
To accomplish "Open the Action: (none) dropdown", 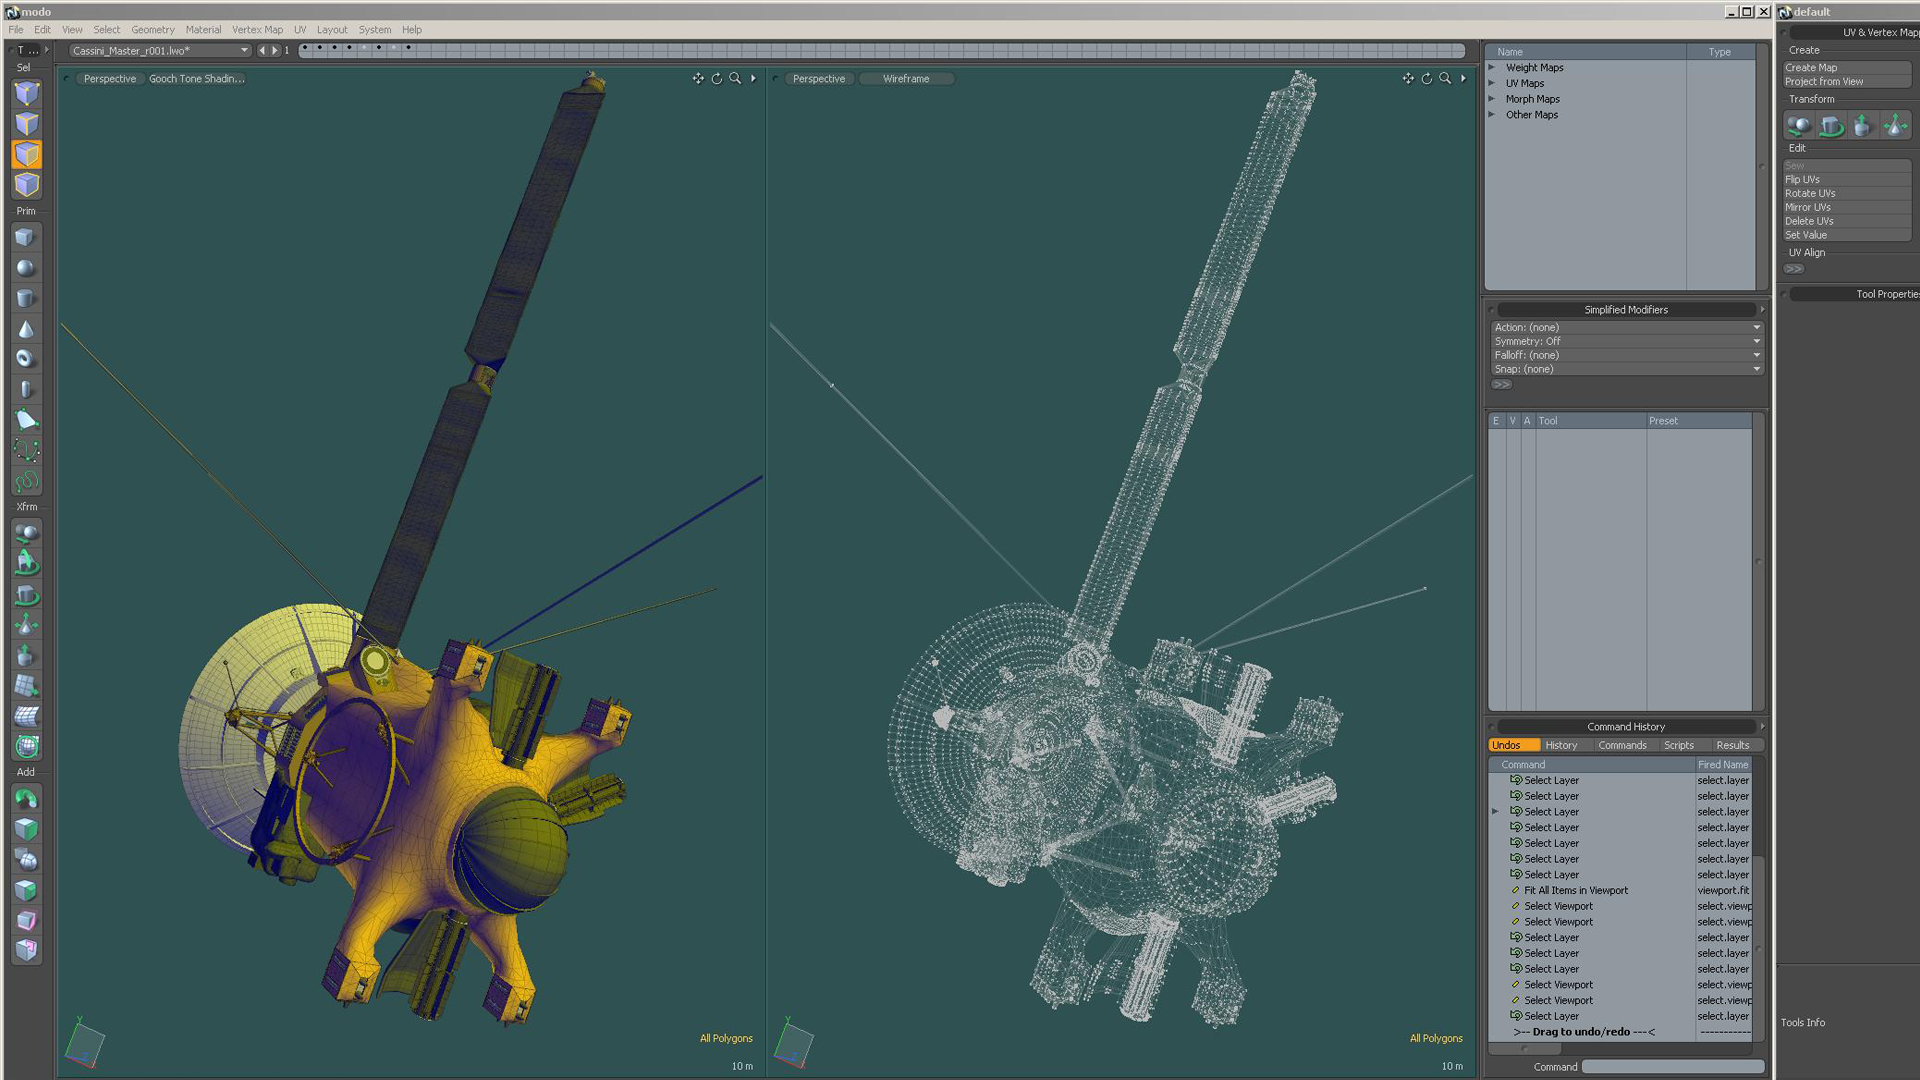I will coord(1625,327).
